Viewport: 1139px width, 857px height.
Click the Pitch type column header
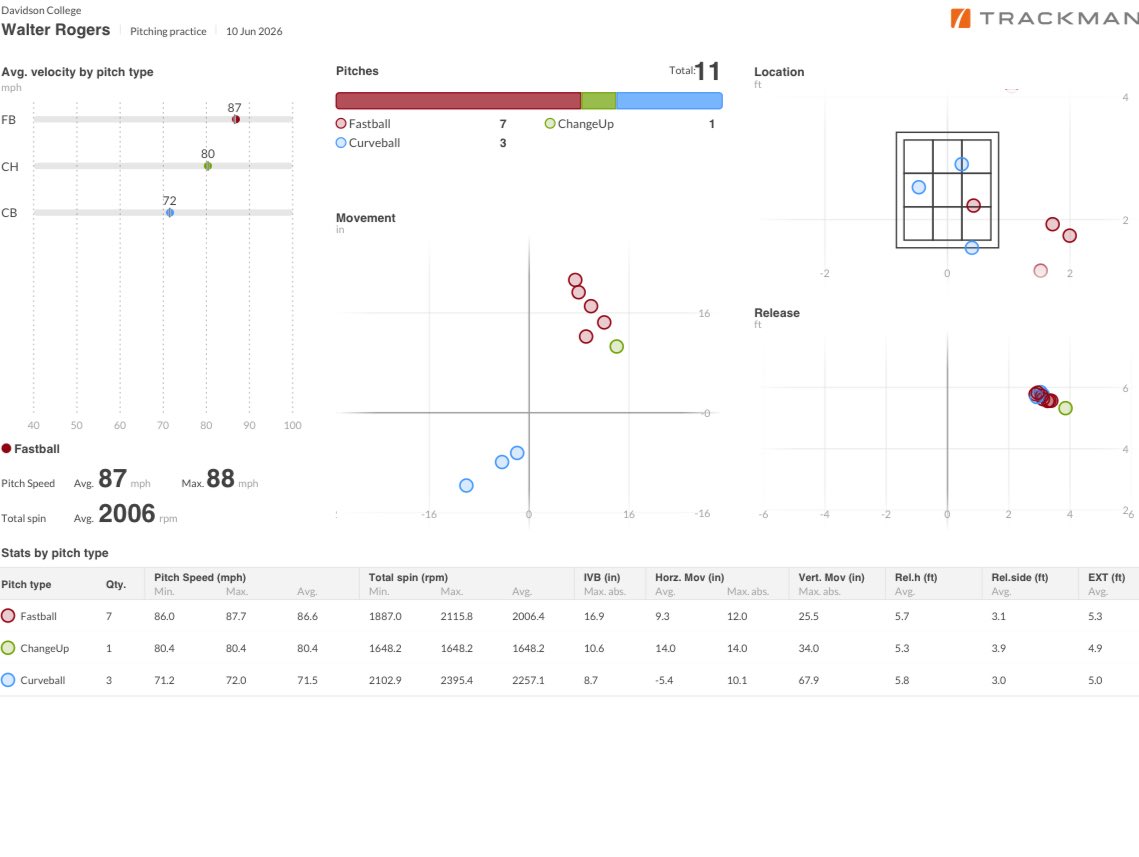pyautogui.click(x=26, y=585)
